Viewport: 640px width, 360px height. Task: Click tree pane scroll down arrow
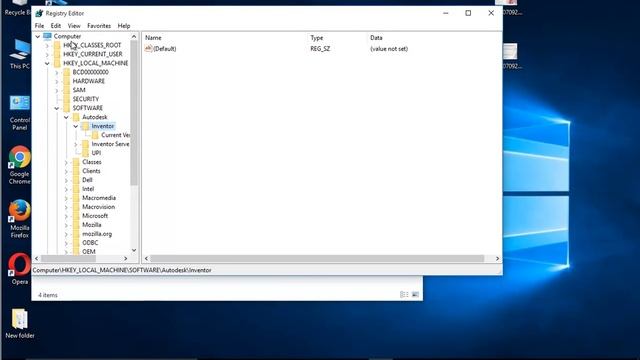pos(134,250)
